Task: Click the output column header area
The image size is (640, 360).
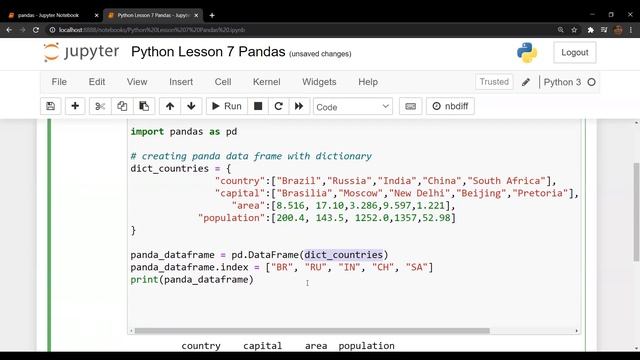Action: point(316,346)
